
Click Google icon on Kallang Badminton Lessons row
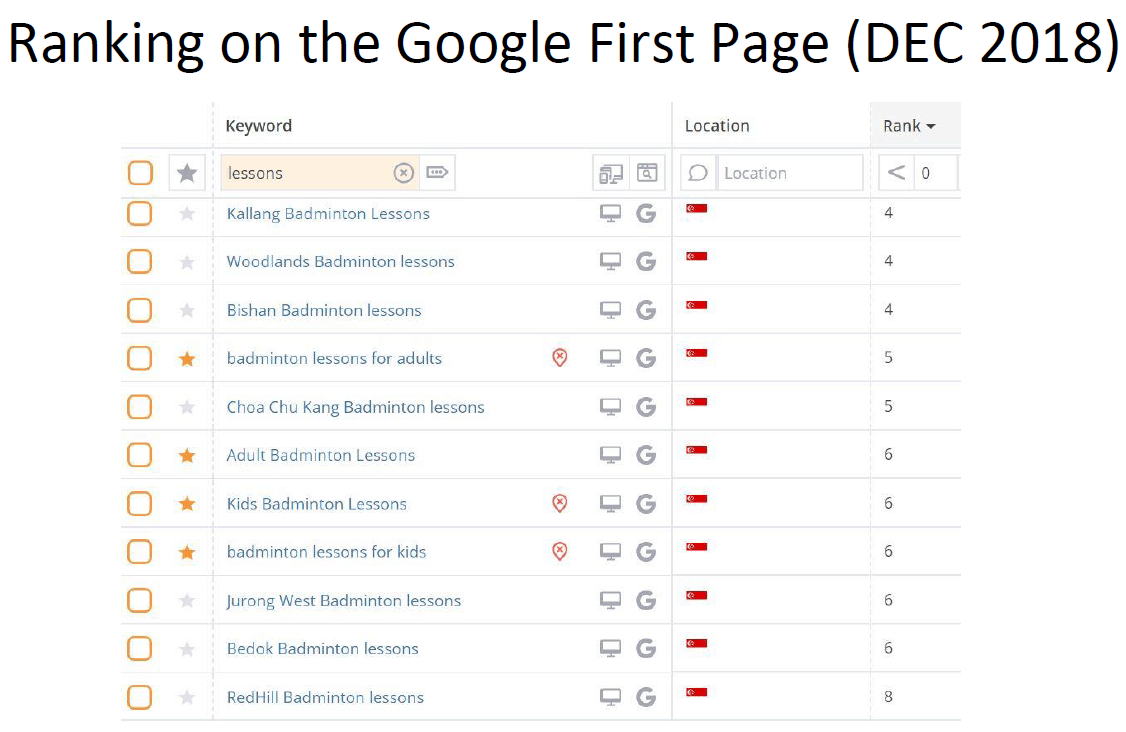(x=646, y=213)
